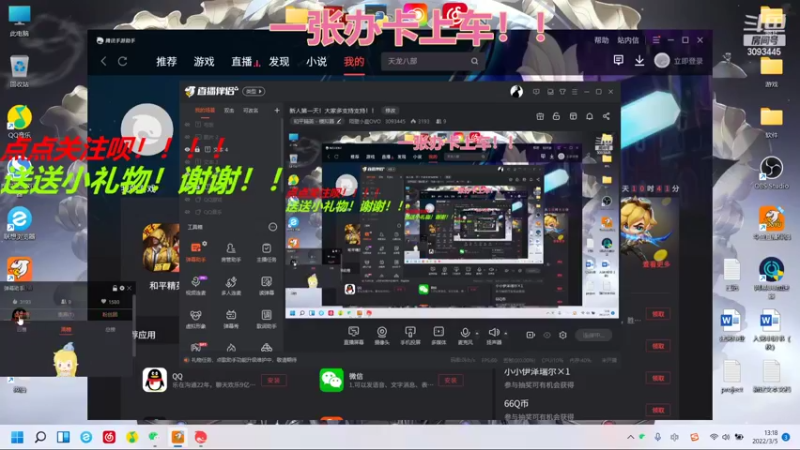Add 手机投屏 phone casting source

[x=410, y=335]
